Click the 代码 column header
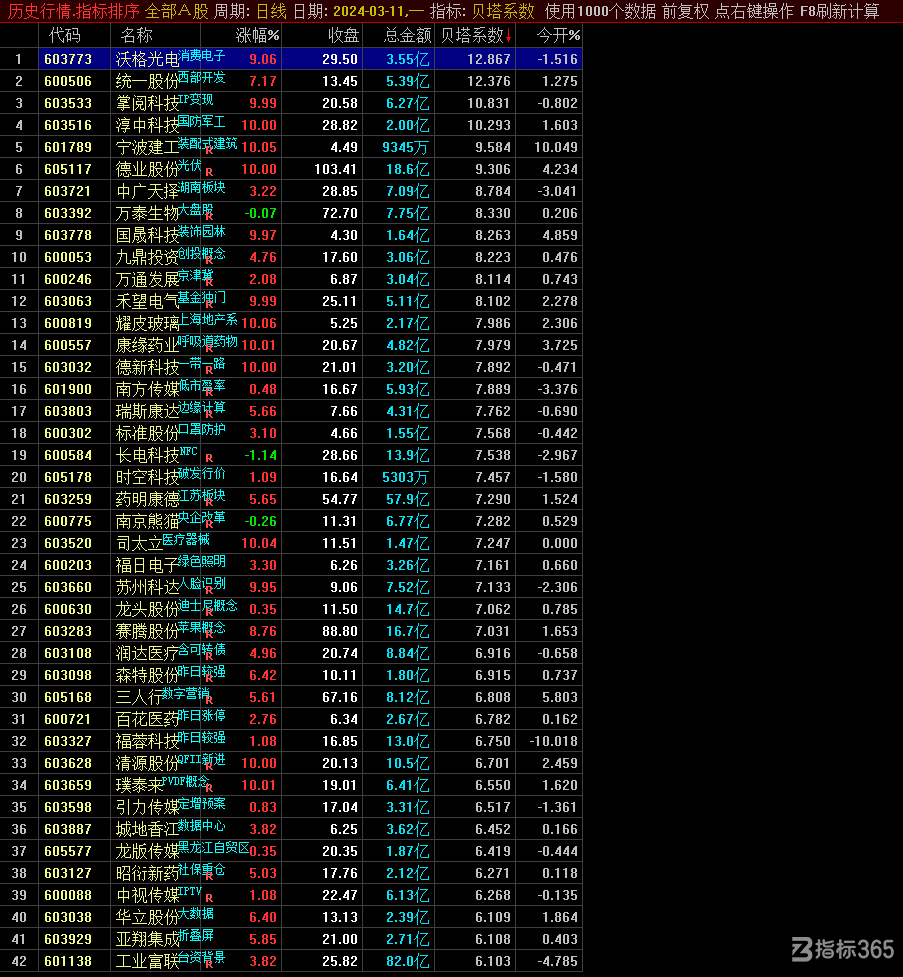903x977 pixels. [x=65, y=36]
